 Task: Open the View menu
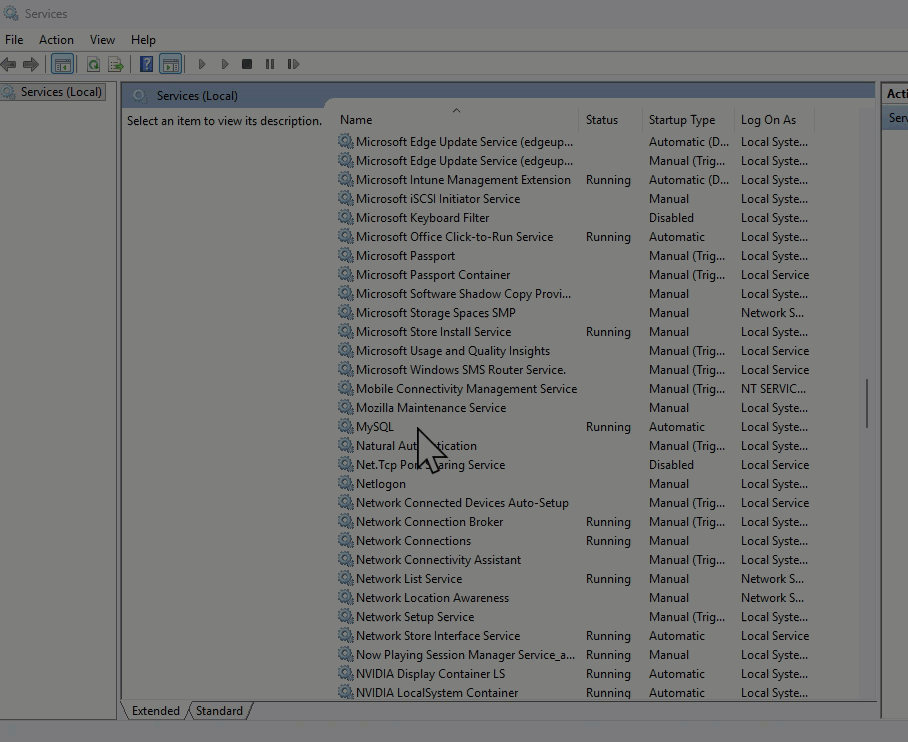(102, 40)
